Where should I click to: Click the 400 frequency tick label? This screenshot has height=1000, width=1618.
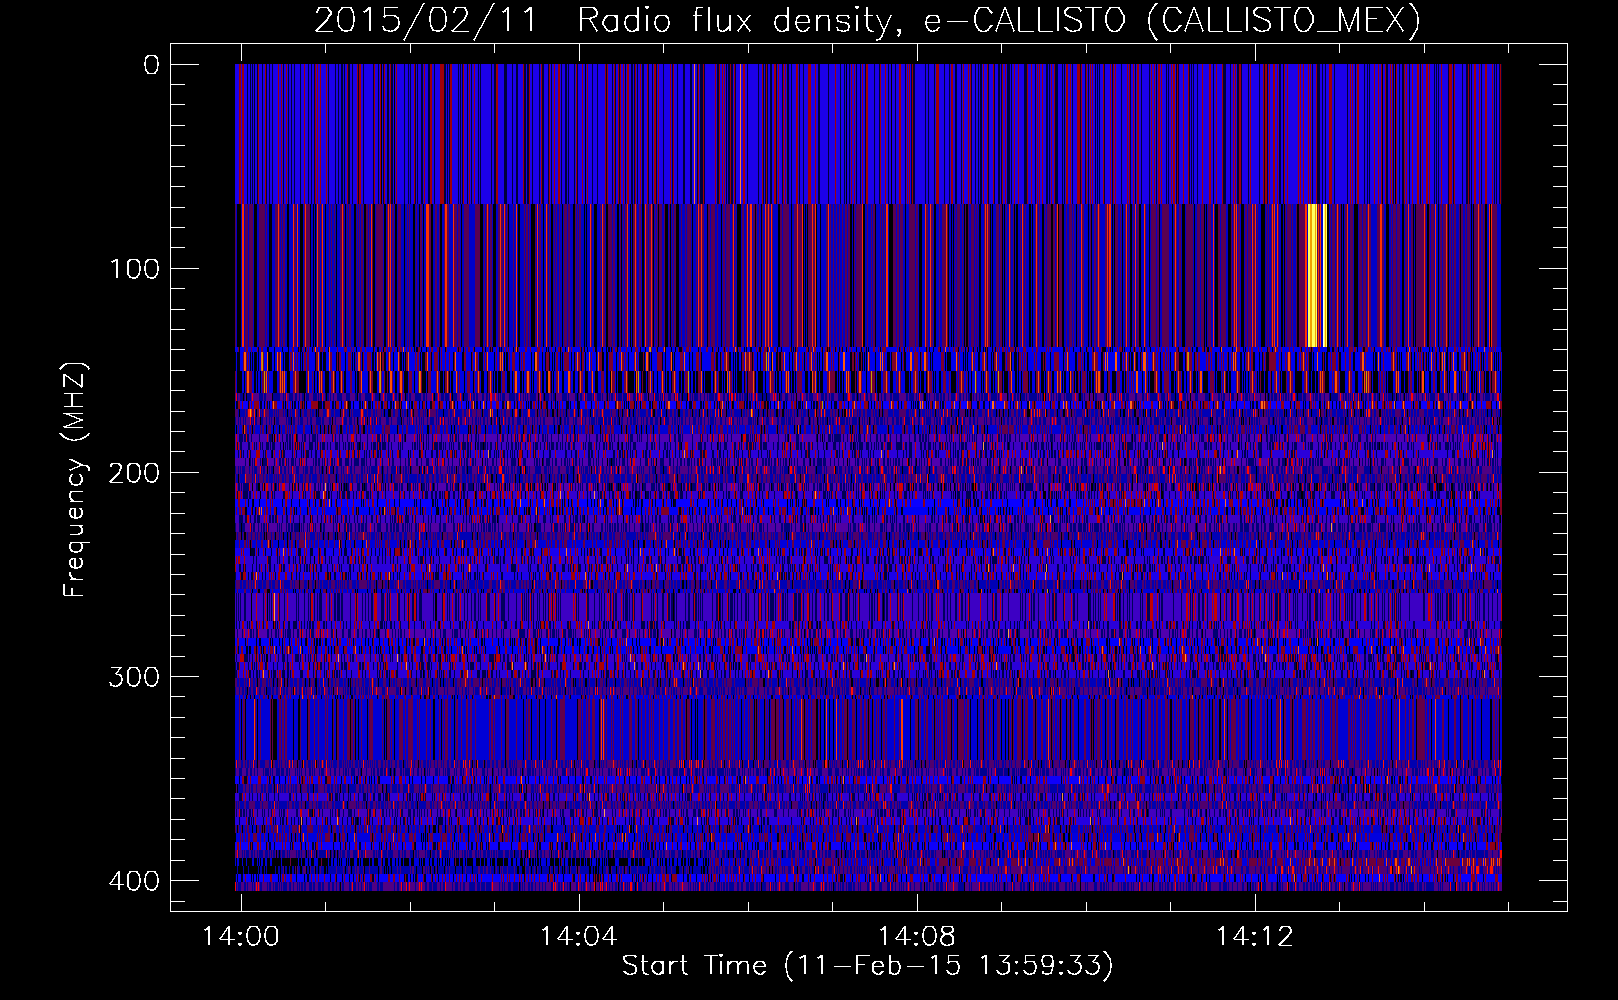click(133, 880)
